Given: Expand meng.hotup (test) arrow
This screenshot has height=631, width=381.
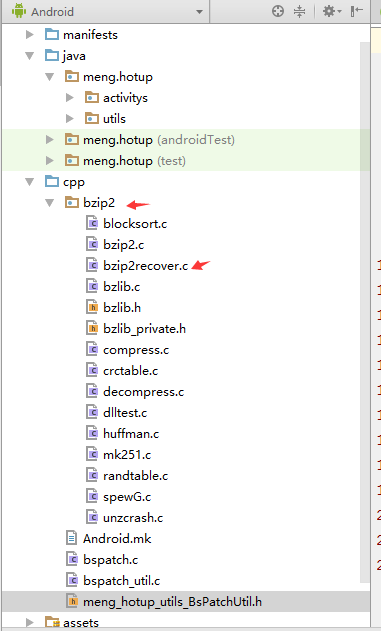Looking at the screenshot, I should pyautogui.click(x=49, y=161).
